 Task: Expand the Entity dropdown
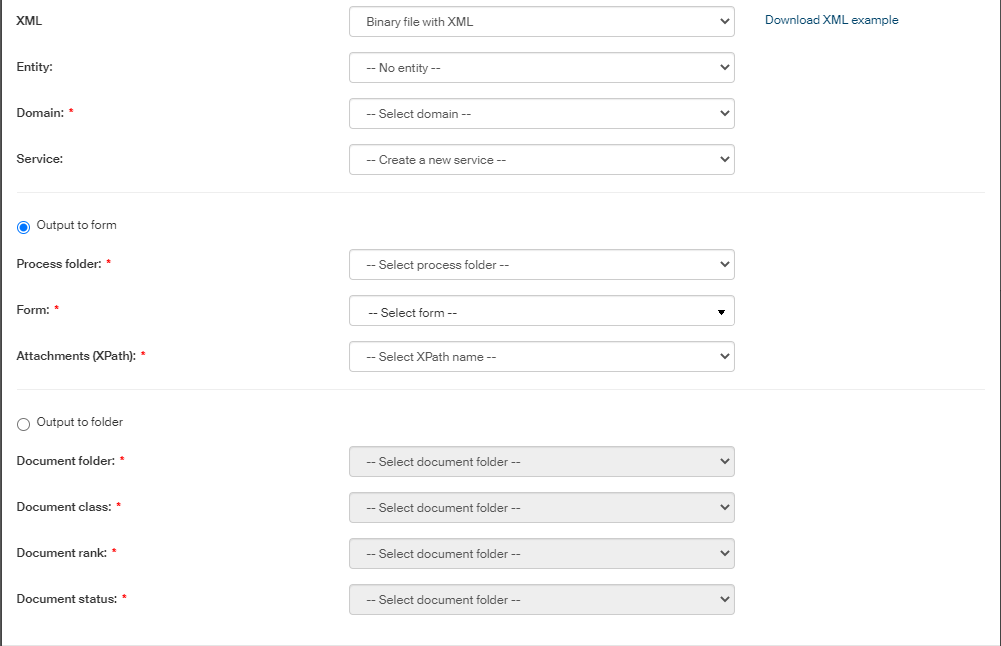tap(541, 68)
